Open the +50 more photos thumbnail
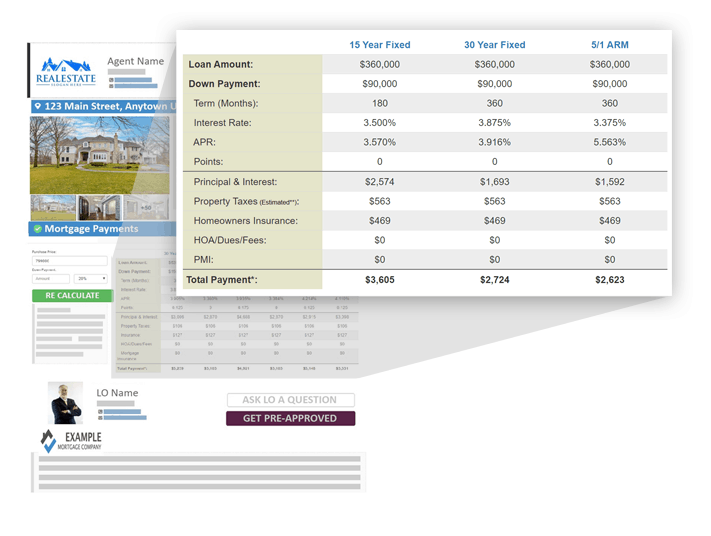 (x=146, y=208)
